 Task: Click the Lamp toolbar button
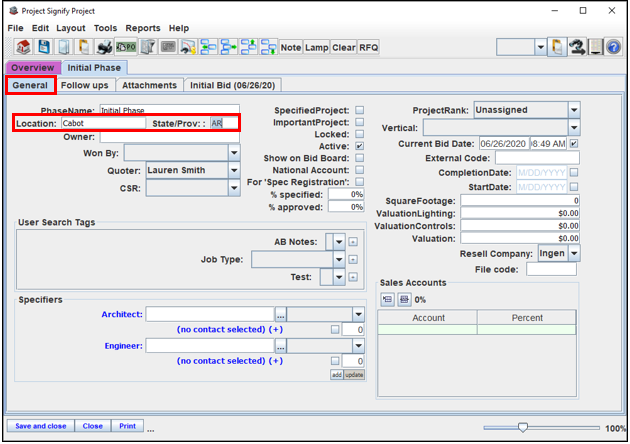coord(317,47)
